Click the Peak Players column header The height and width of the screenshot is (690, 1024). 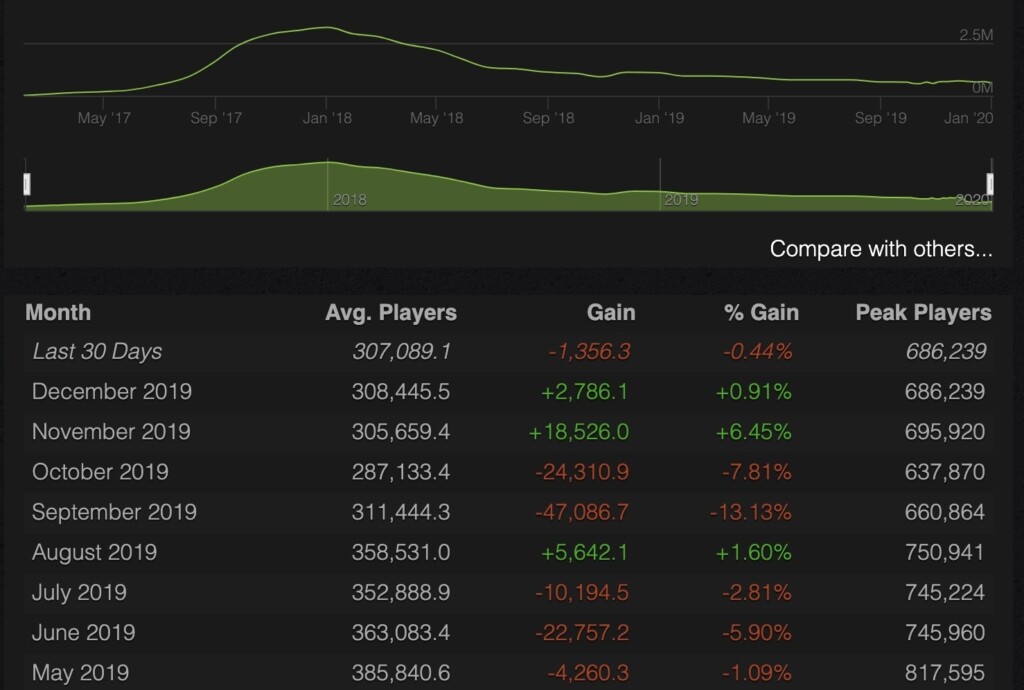pyautogui.click(x=923, y=312)
